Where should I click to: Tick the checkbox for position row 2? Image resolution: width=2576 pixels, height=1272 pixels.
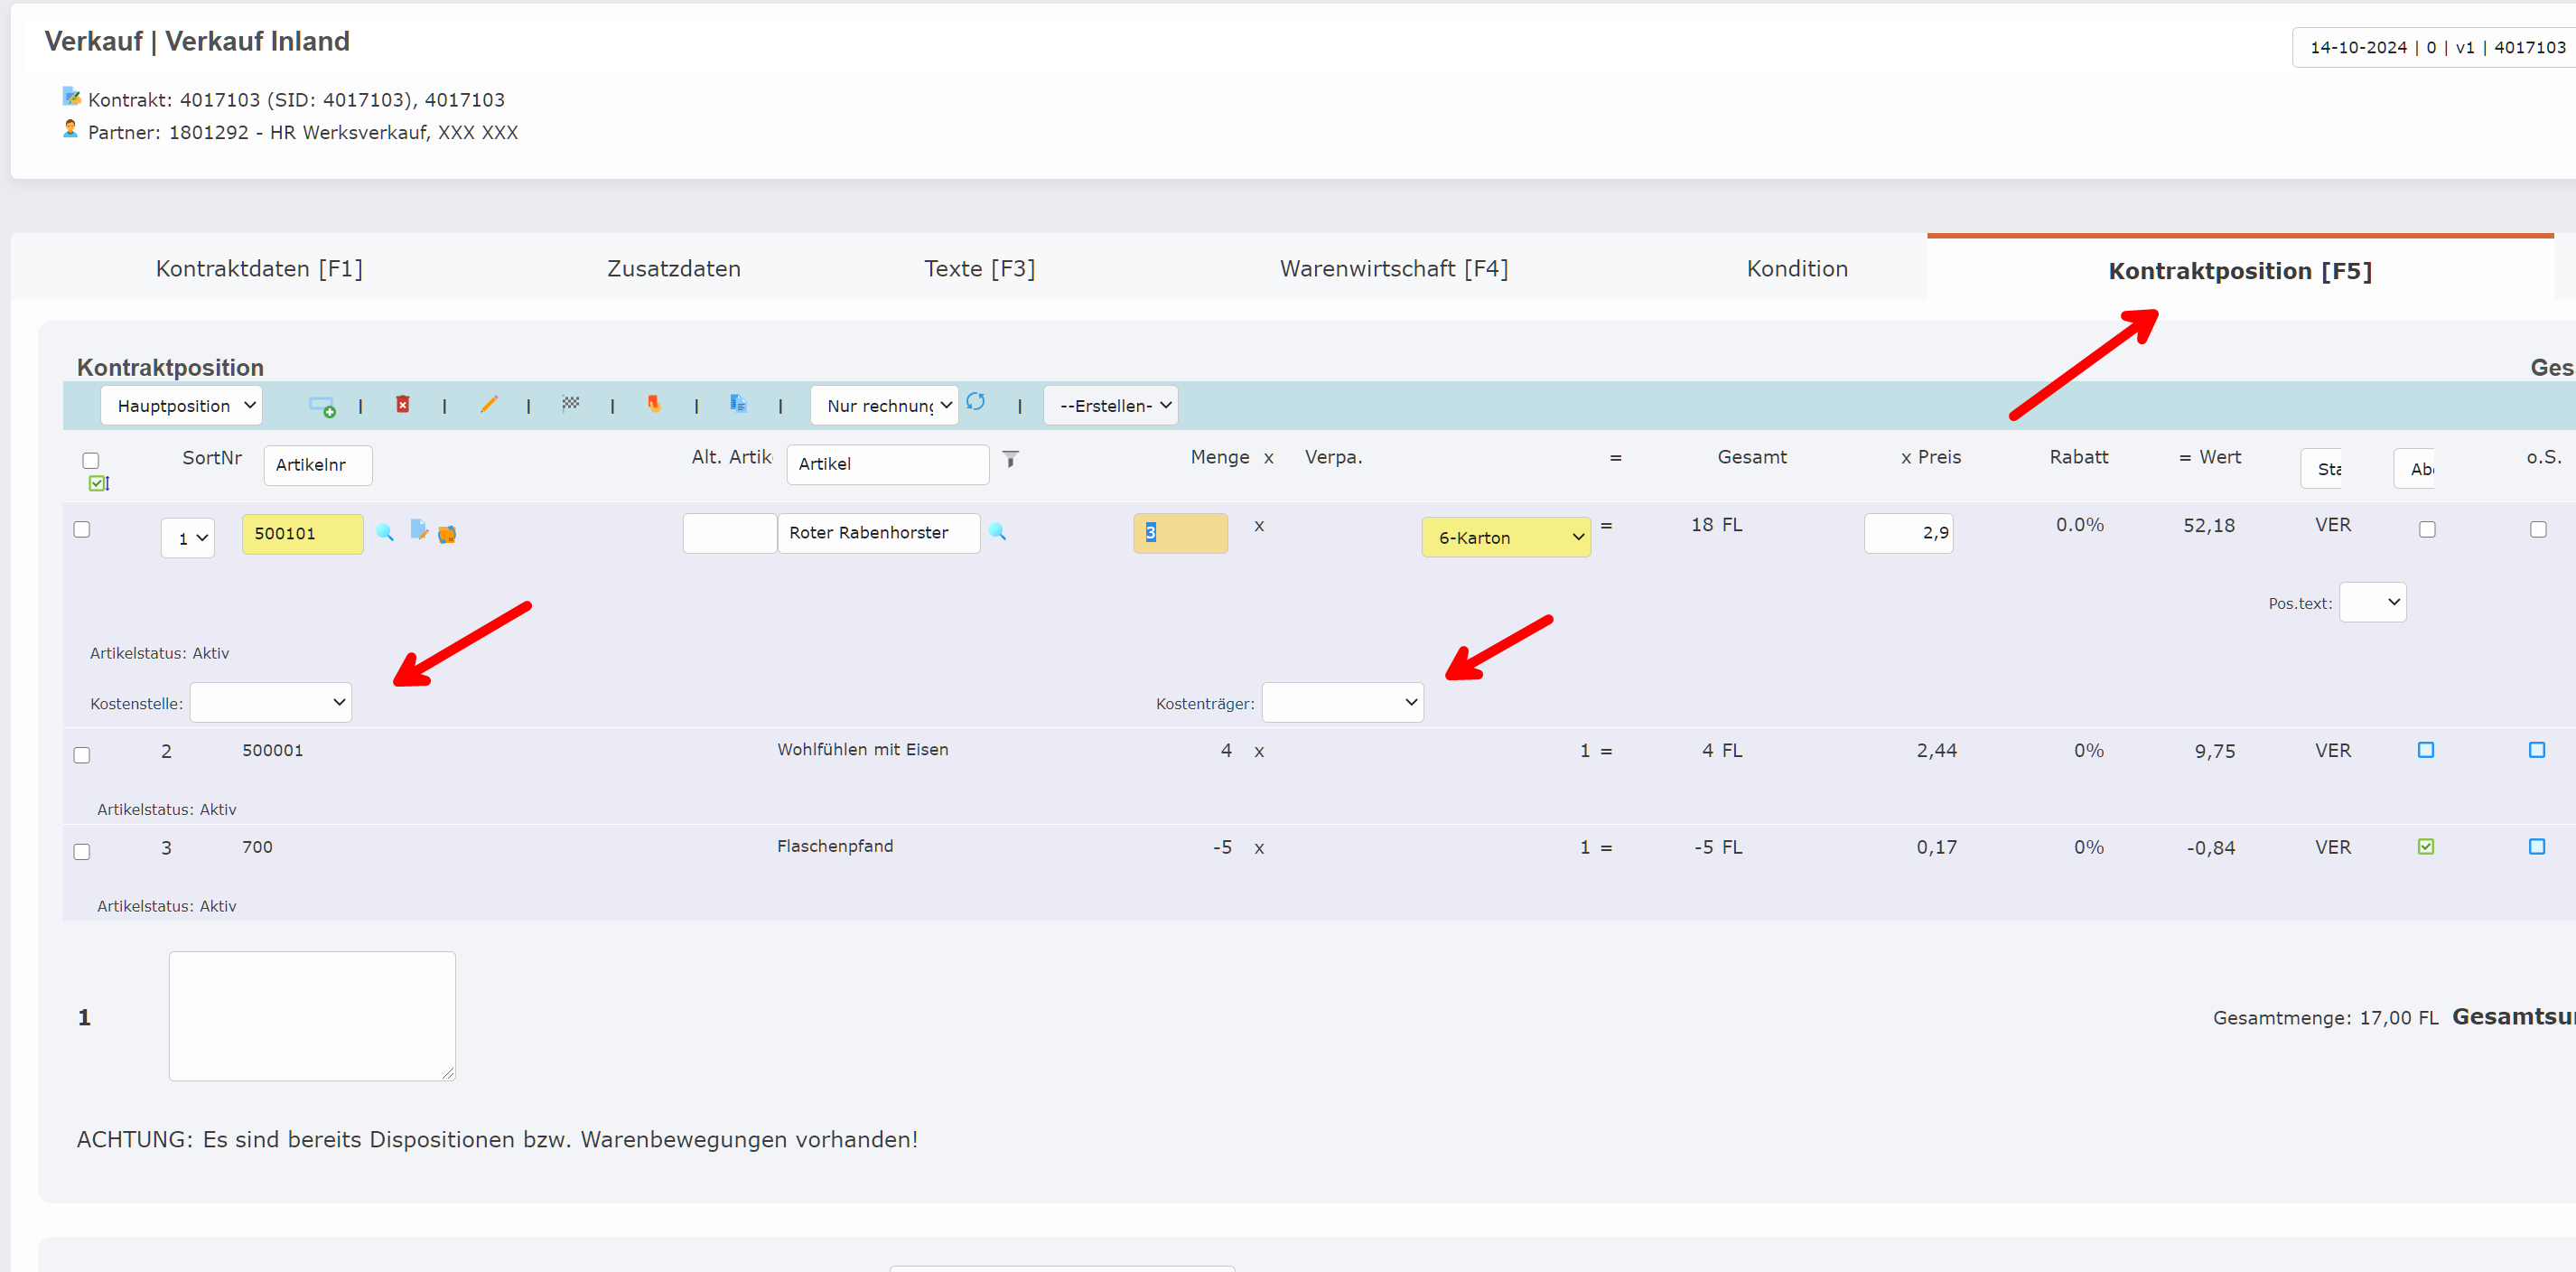point(82,755)
